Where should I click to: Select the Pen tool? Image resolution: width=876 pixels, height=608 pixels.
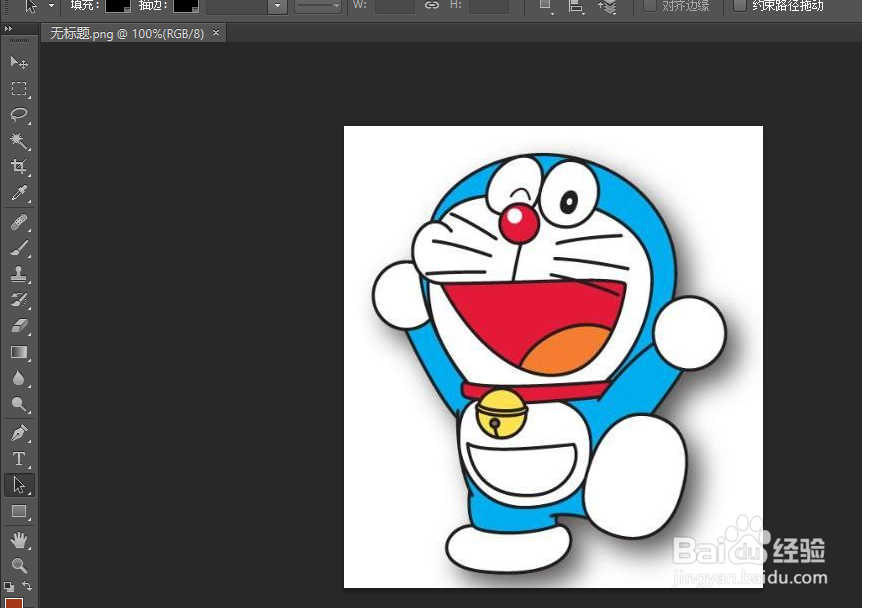19,433
